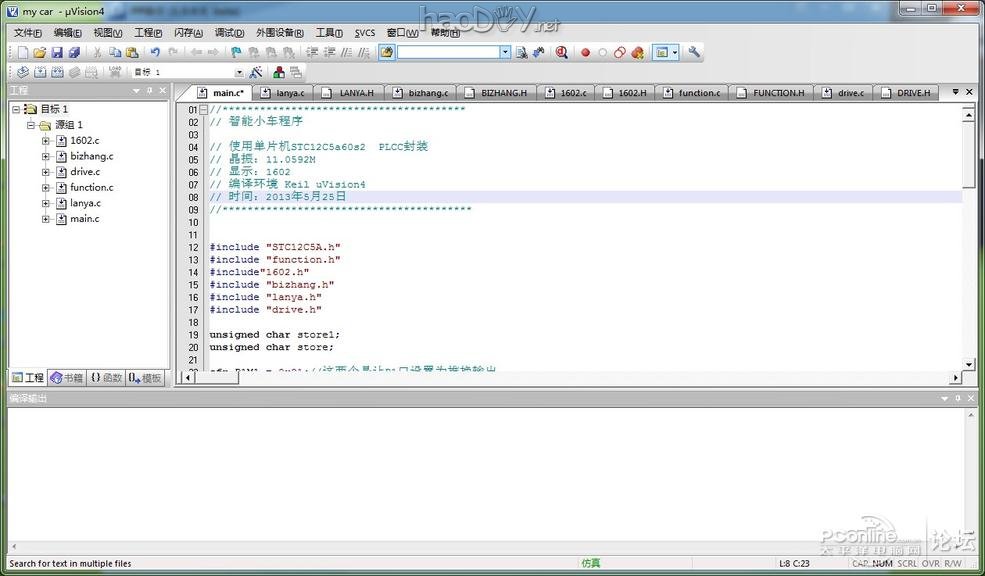Pin the project panel with pushpin
985x576 pixels.
[x=149, y=91]
